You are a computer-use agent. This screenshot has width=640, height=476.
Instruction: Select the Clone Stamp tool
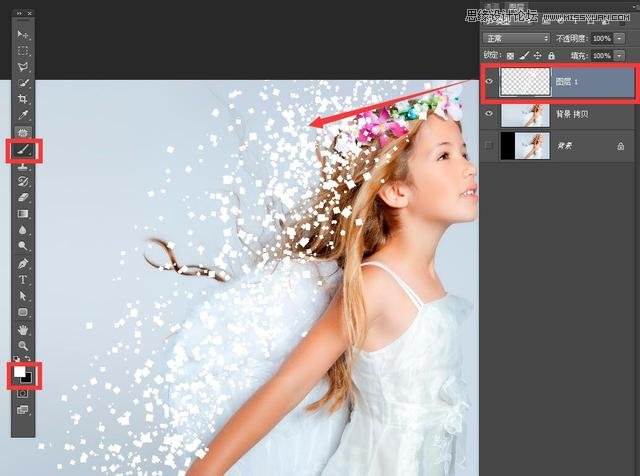(x=23, y=166)
